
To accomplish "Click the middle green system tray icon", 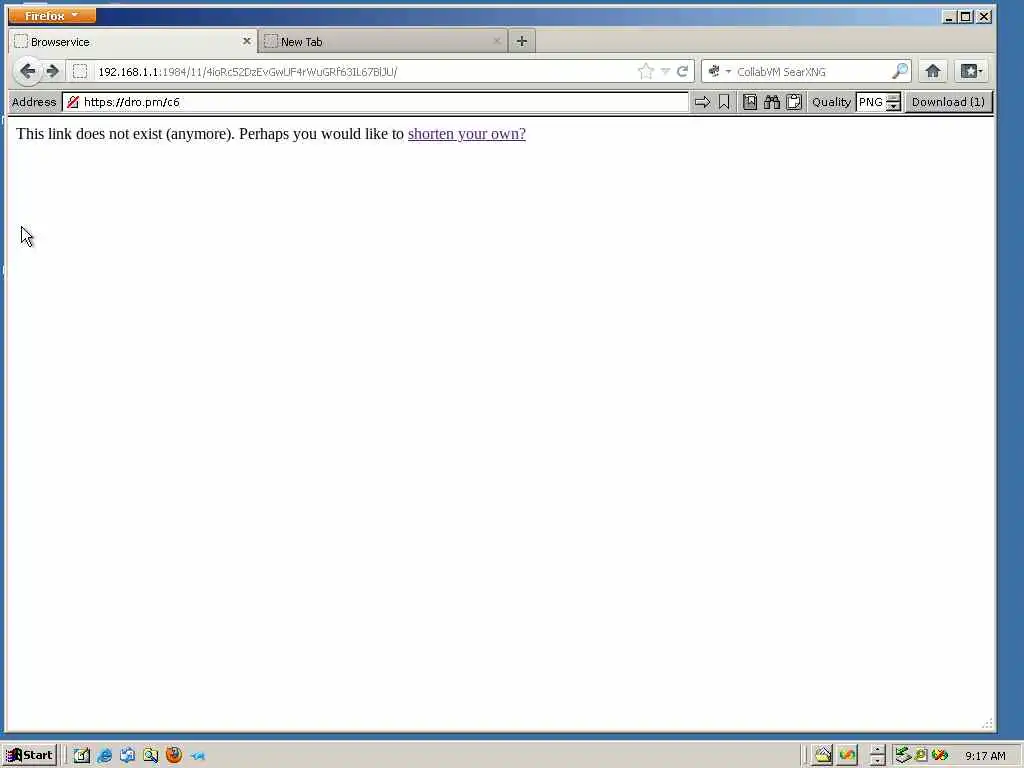I will coord(921,756).
